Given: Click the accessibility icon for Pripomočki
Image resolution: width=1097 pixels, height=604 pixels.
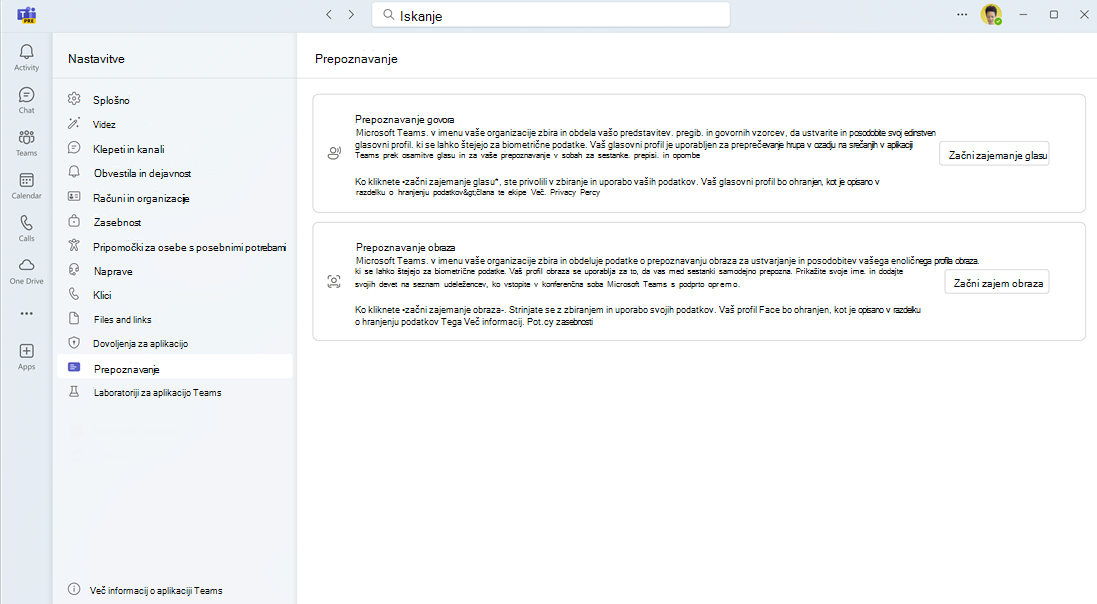Looking at the screenshot, I should point(74,246).
